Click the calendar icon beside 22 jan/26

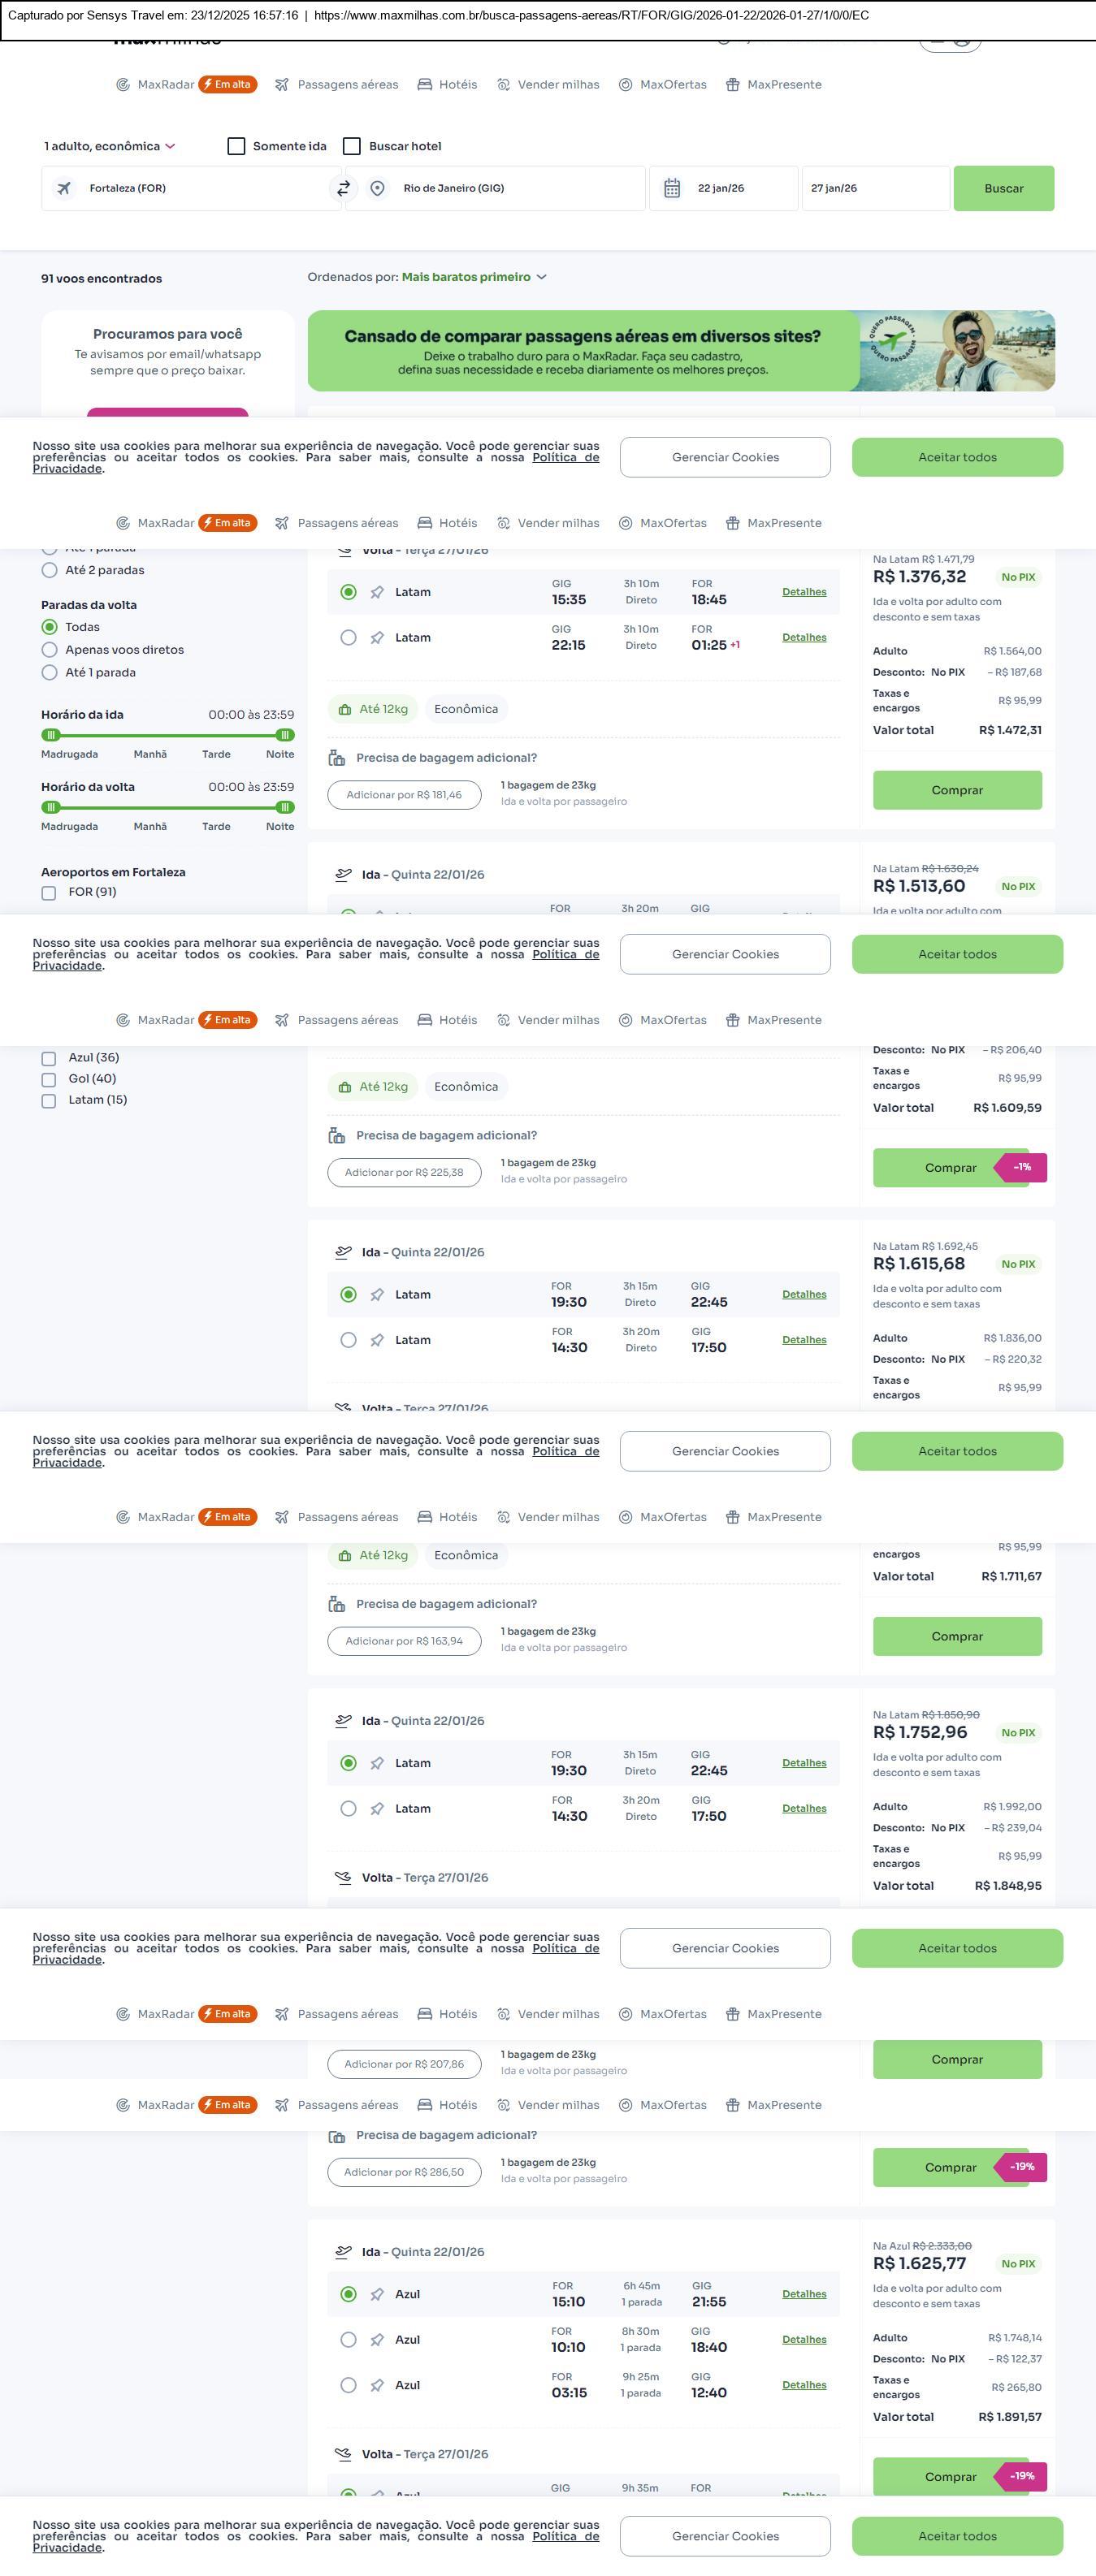coord(672,188)
